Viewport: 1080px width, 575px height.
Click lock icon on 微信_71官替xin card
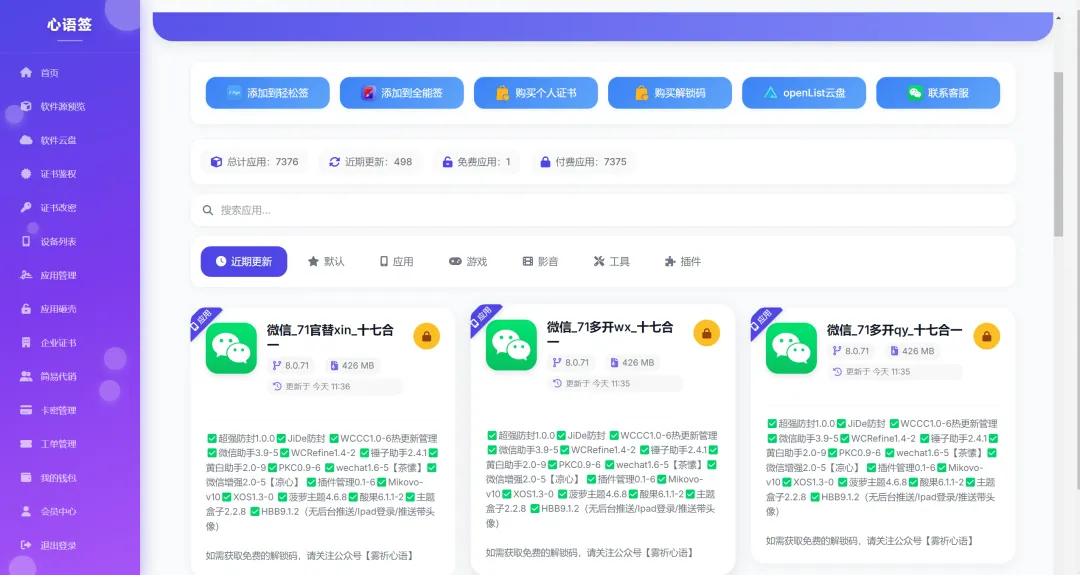point(426,336)
